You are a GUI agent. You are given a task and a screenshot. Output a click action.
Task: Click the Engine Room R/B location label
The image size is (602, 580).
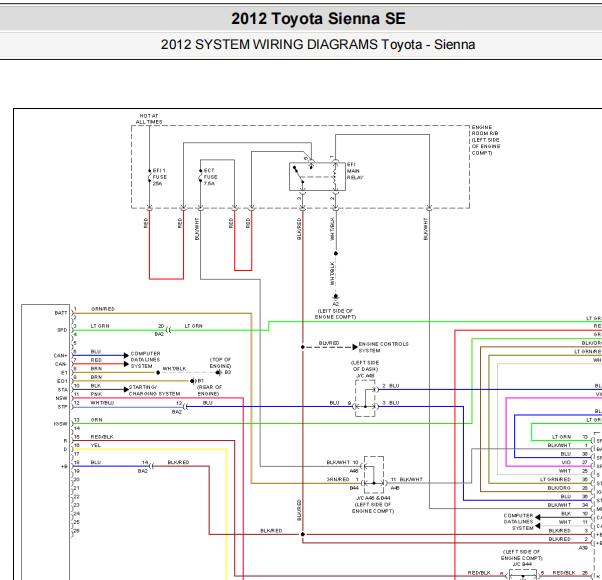click(486, 140)
